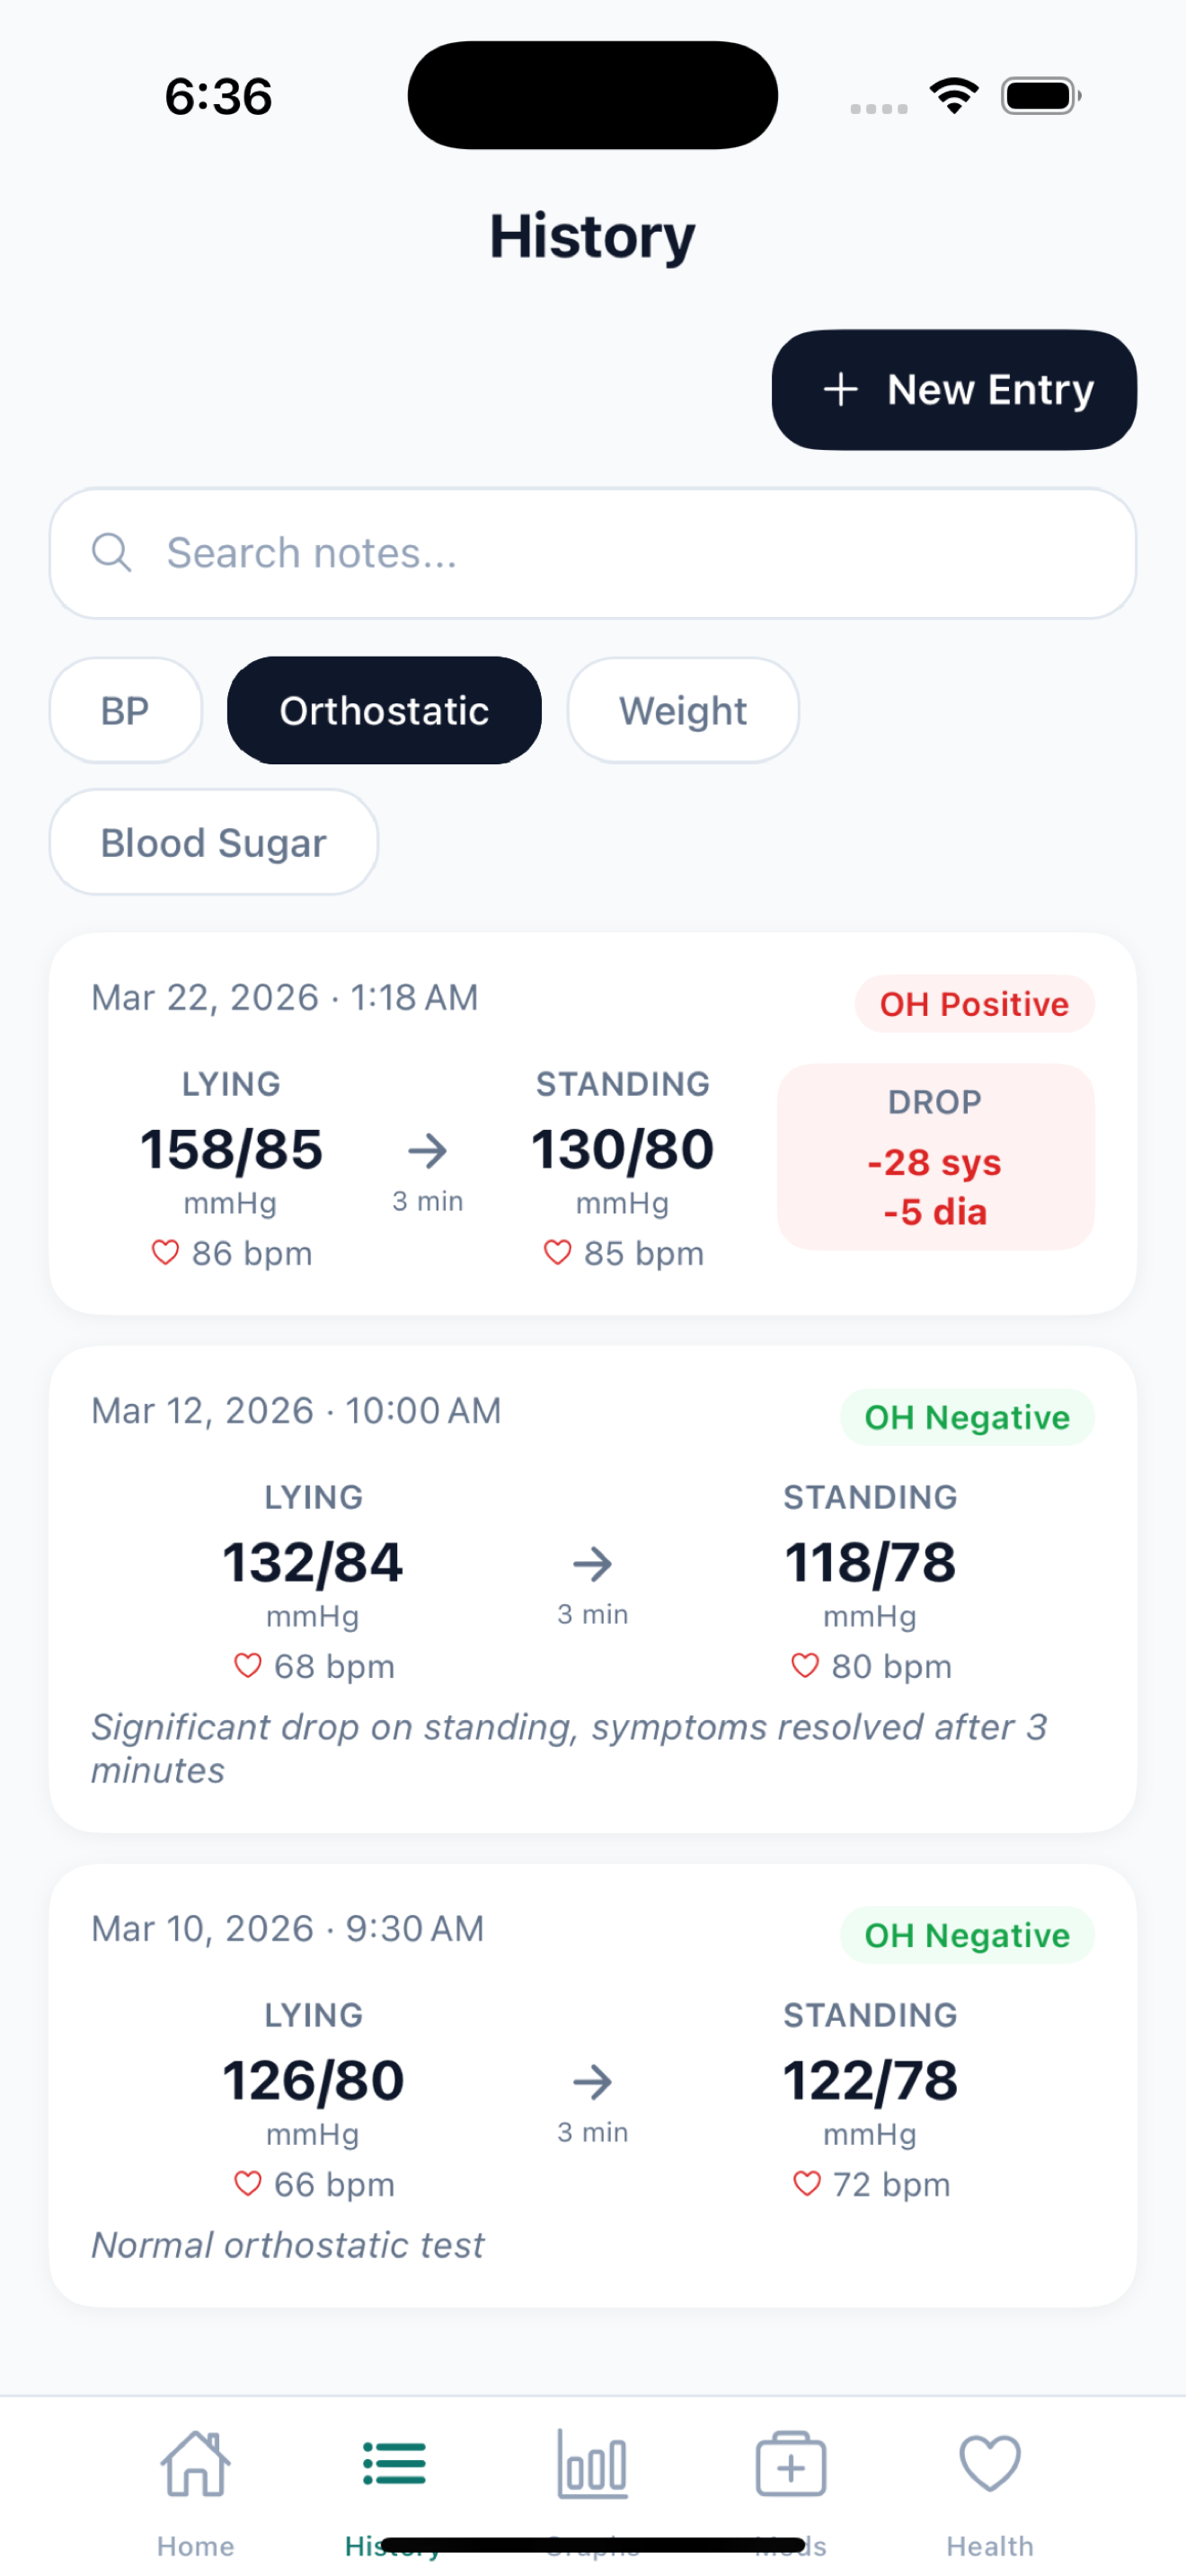
Task: Click the plus icon inside New Entry
Action: tap(841, 390)
